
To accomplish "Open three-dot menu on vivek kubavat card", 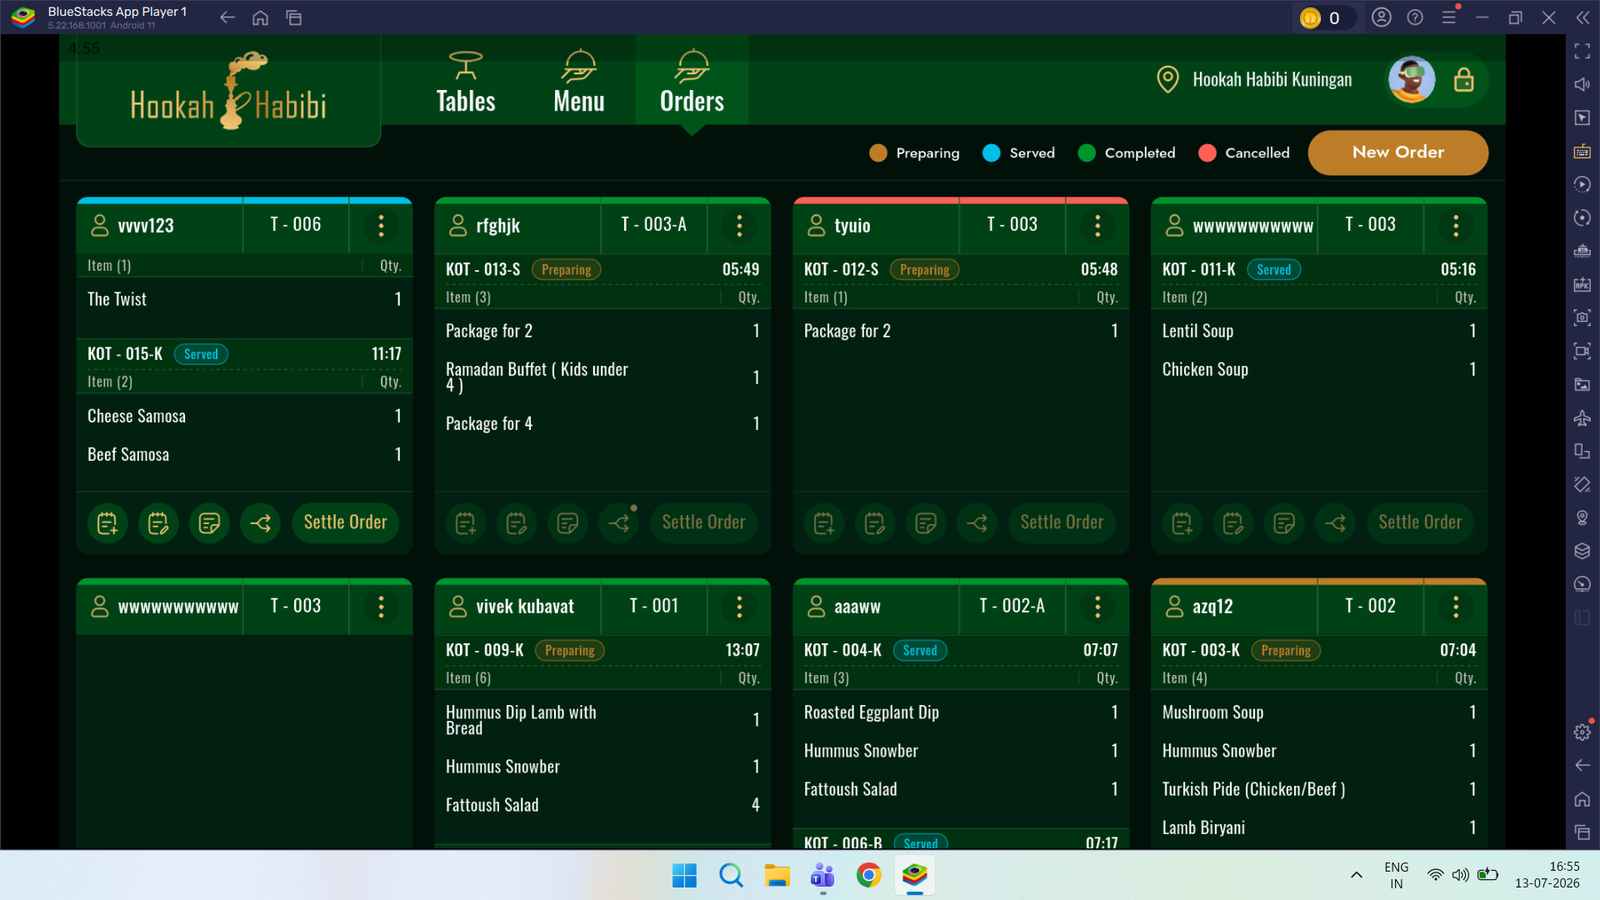I will click(x=739, y=607).
